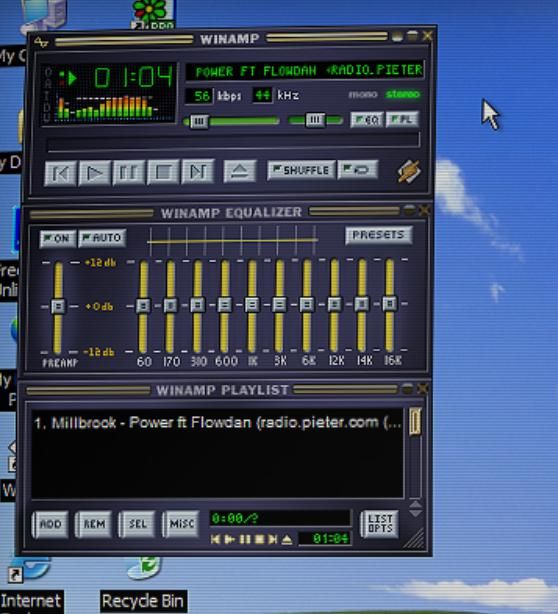Screen dimensions: 558x614
Task: Open the Winamp main menu icon in title bar
Action: [41, 42]
